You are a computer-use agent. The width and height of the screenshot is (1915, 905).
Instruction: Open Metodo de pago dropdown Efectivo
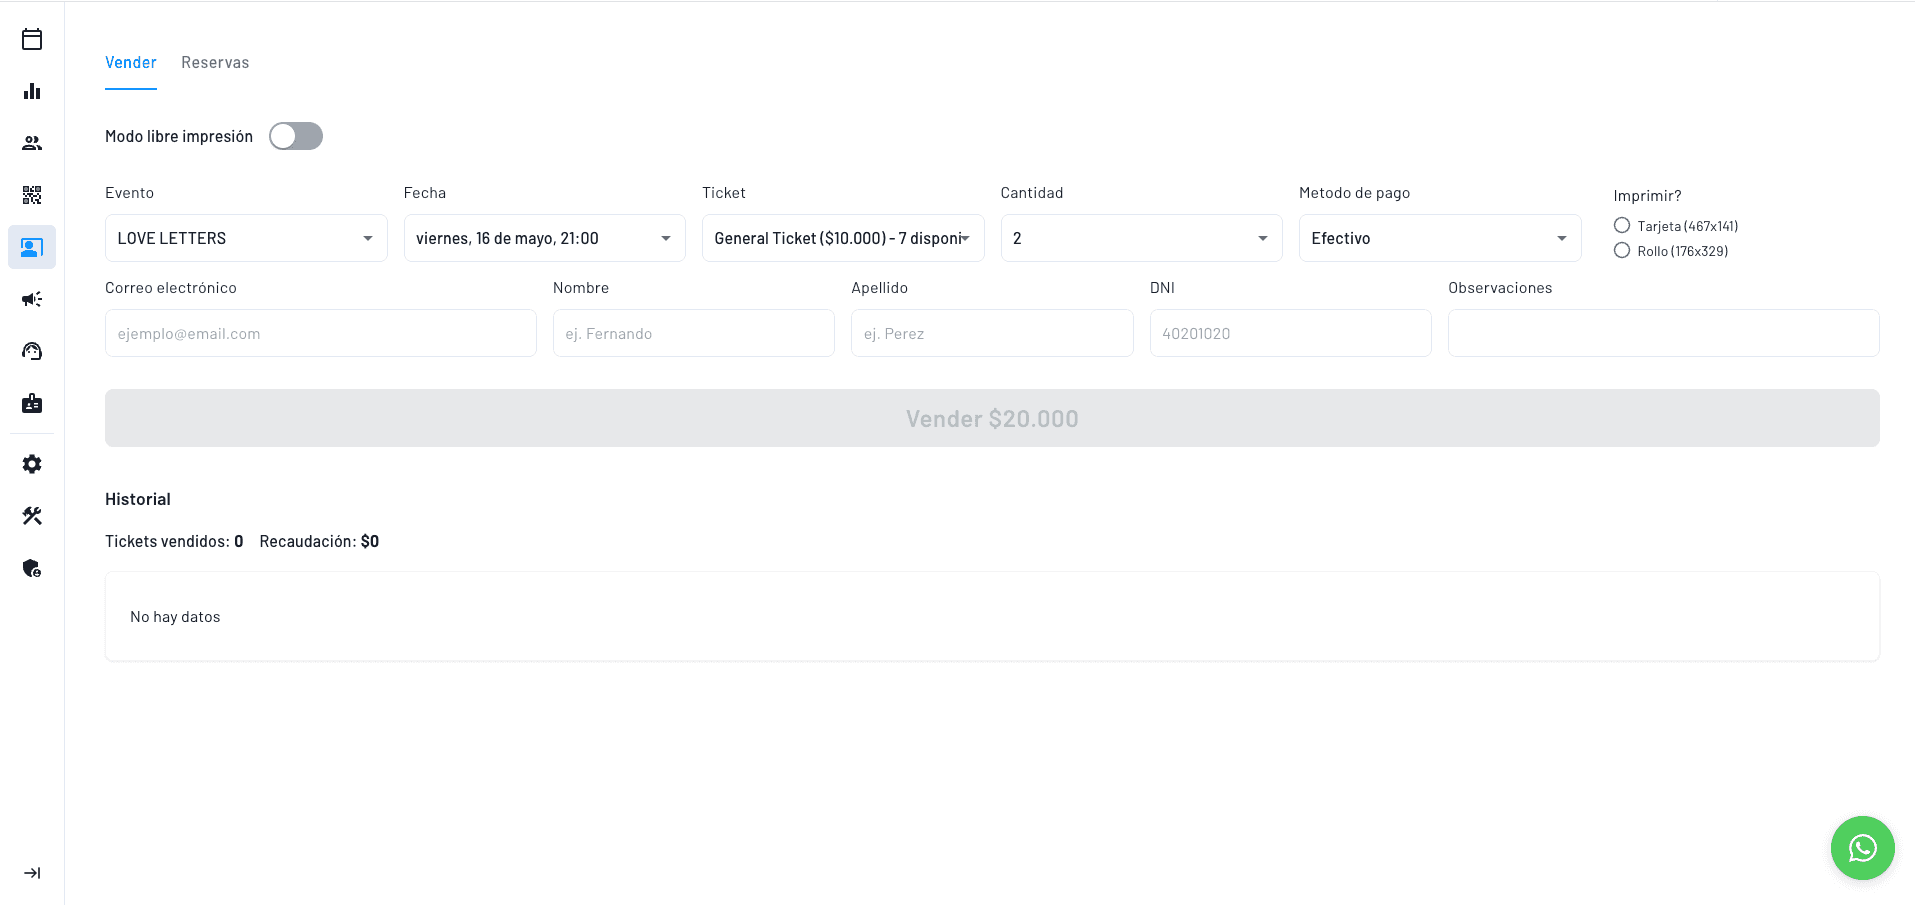1440,238
